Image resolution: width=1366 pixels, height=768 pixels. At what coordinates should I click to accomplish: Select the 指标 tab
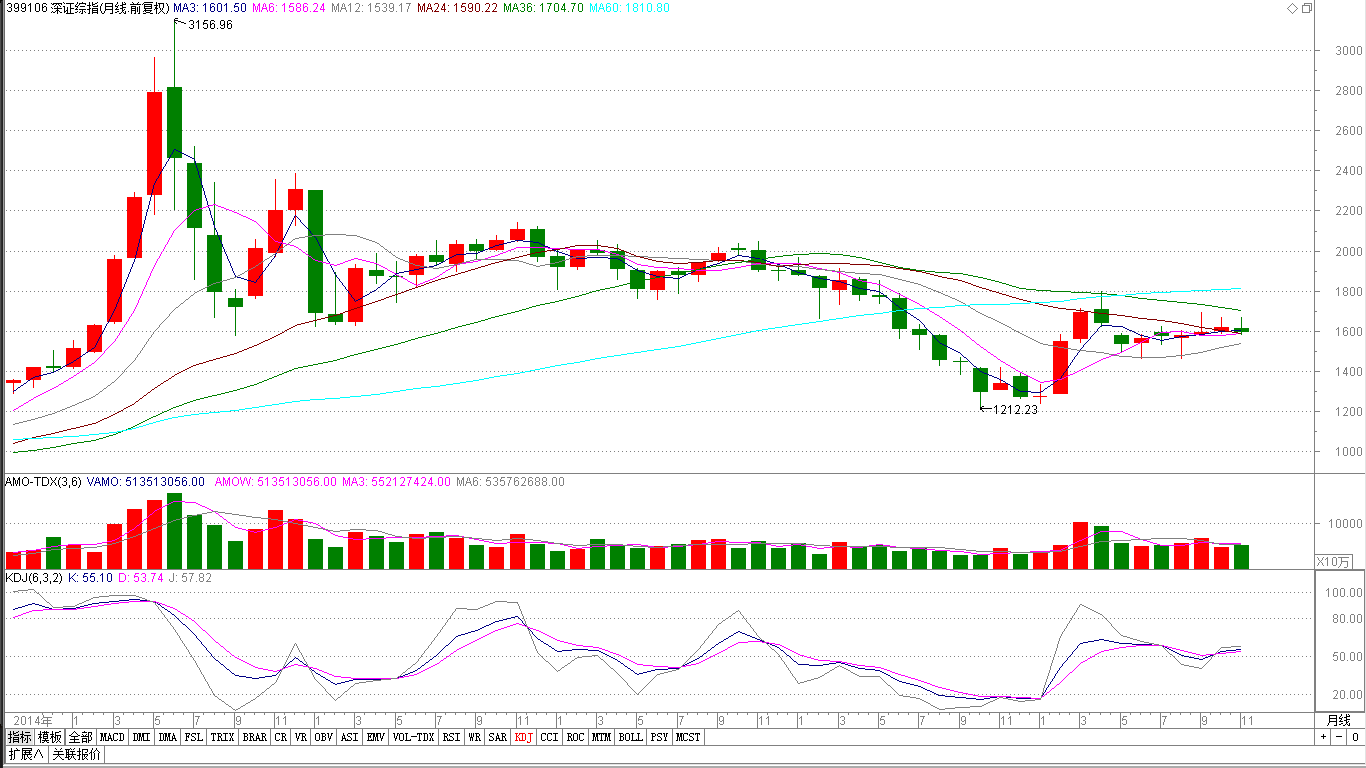[x=20, y=737]
